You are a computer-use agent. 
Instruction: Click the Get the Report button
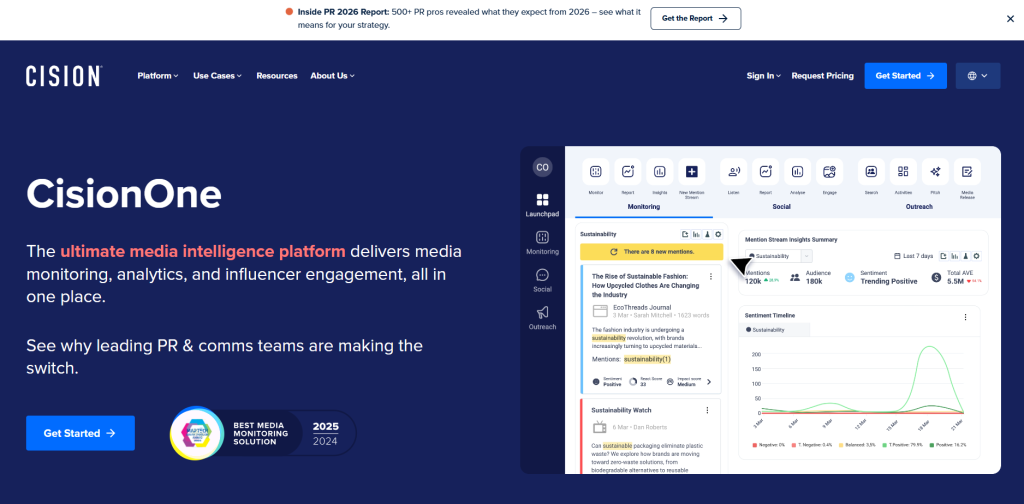click(696, 18)
